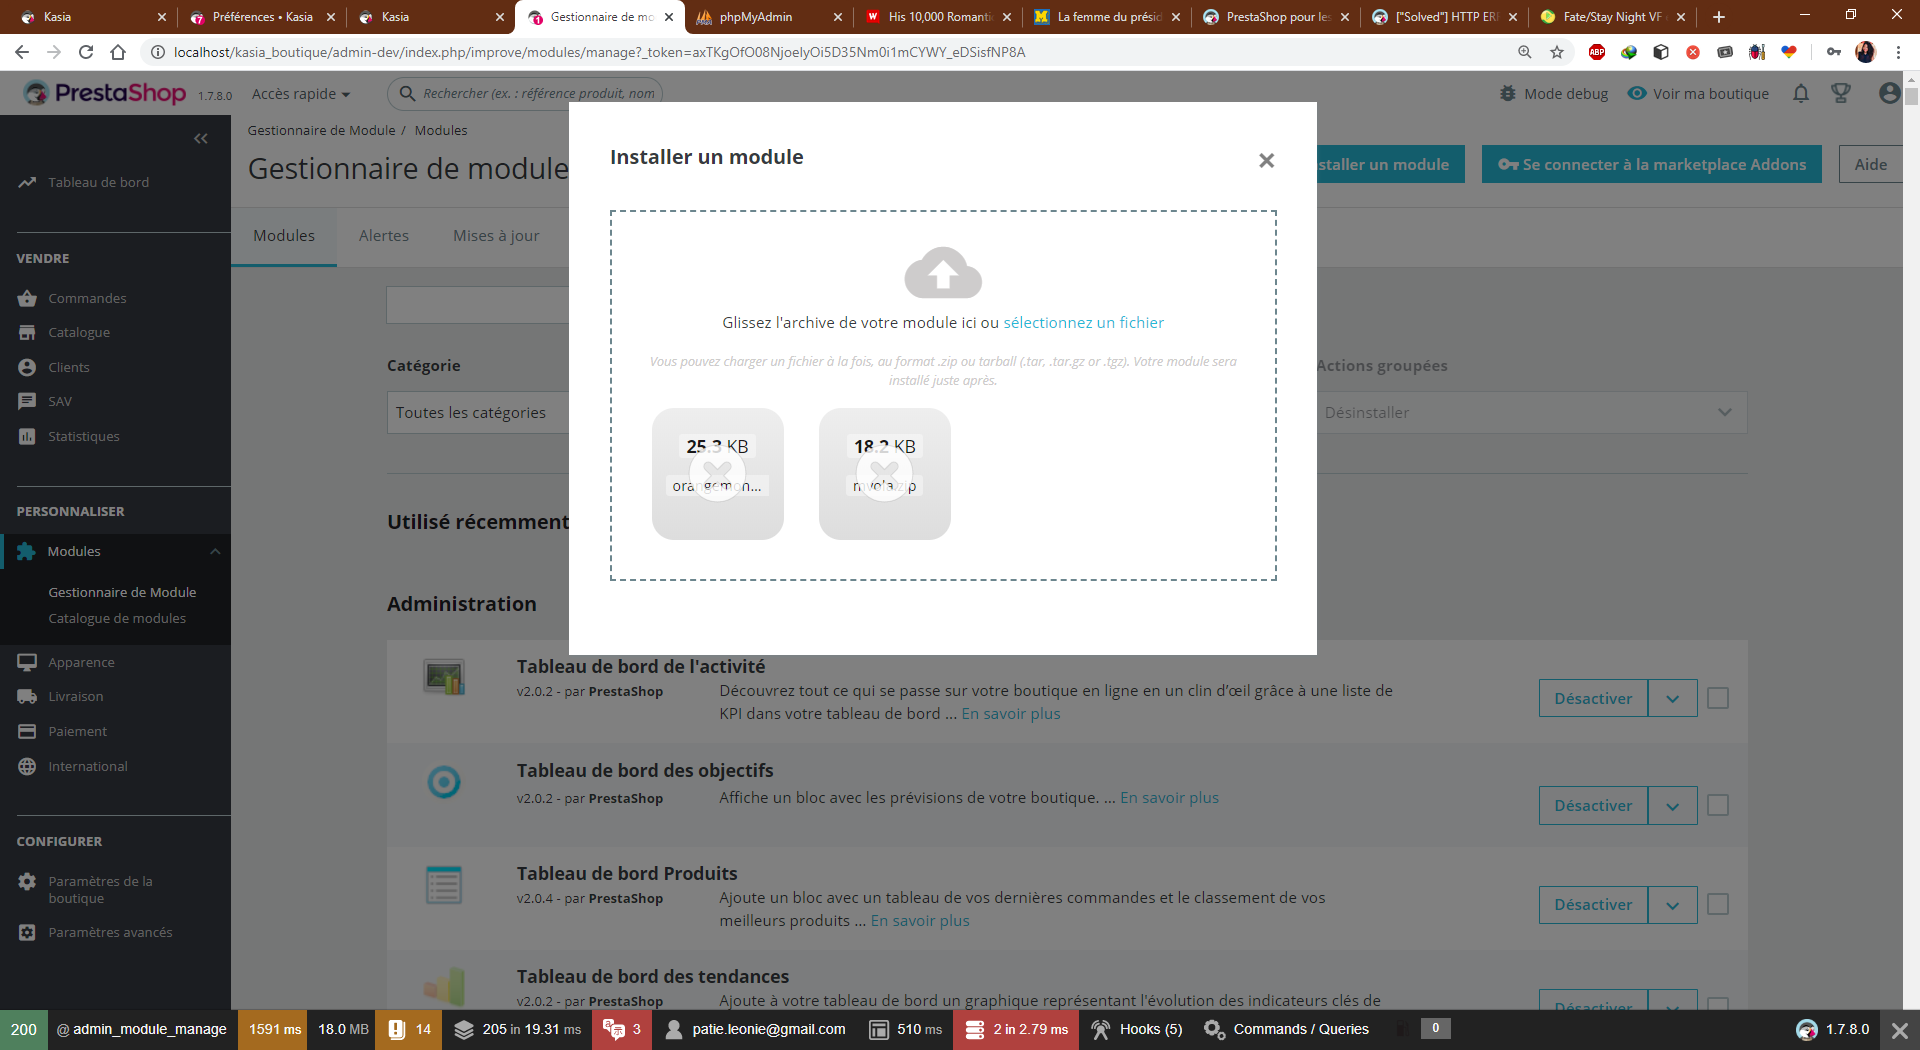Click Se connecter à la marketplace Addons
The width and height of the screenshot is (1920, 1050).
pos(1652,165)
